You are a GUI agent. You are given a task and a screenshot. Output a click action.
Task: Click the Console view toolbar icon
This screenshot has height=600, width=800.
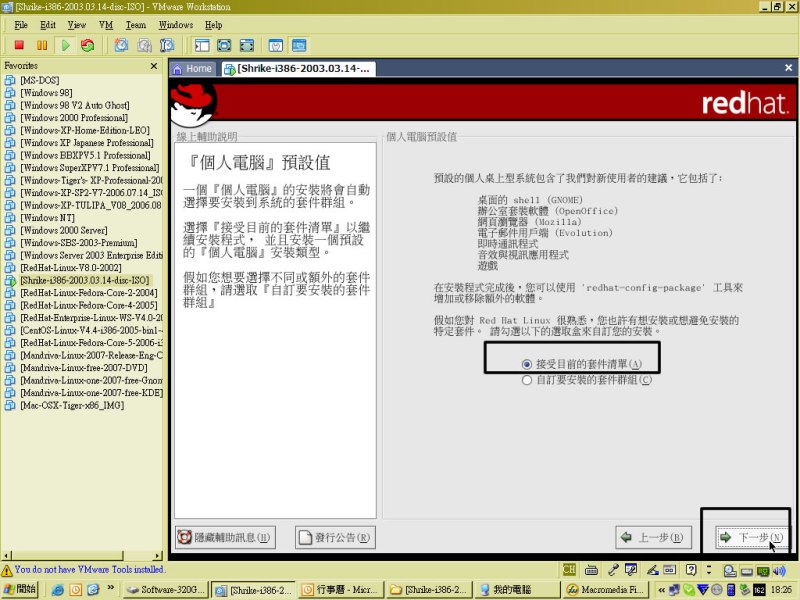pyautogui.click(x=299, y=45)
